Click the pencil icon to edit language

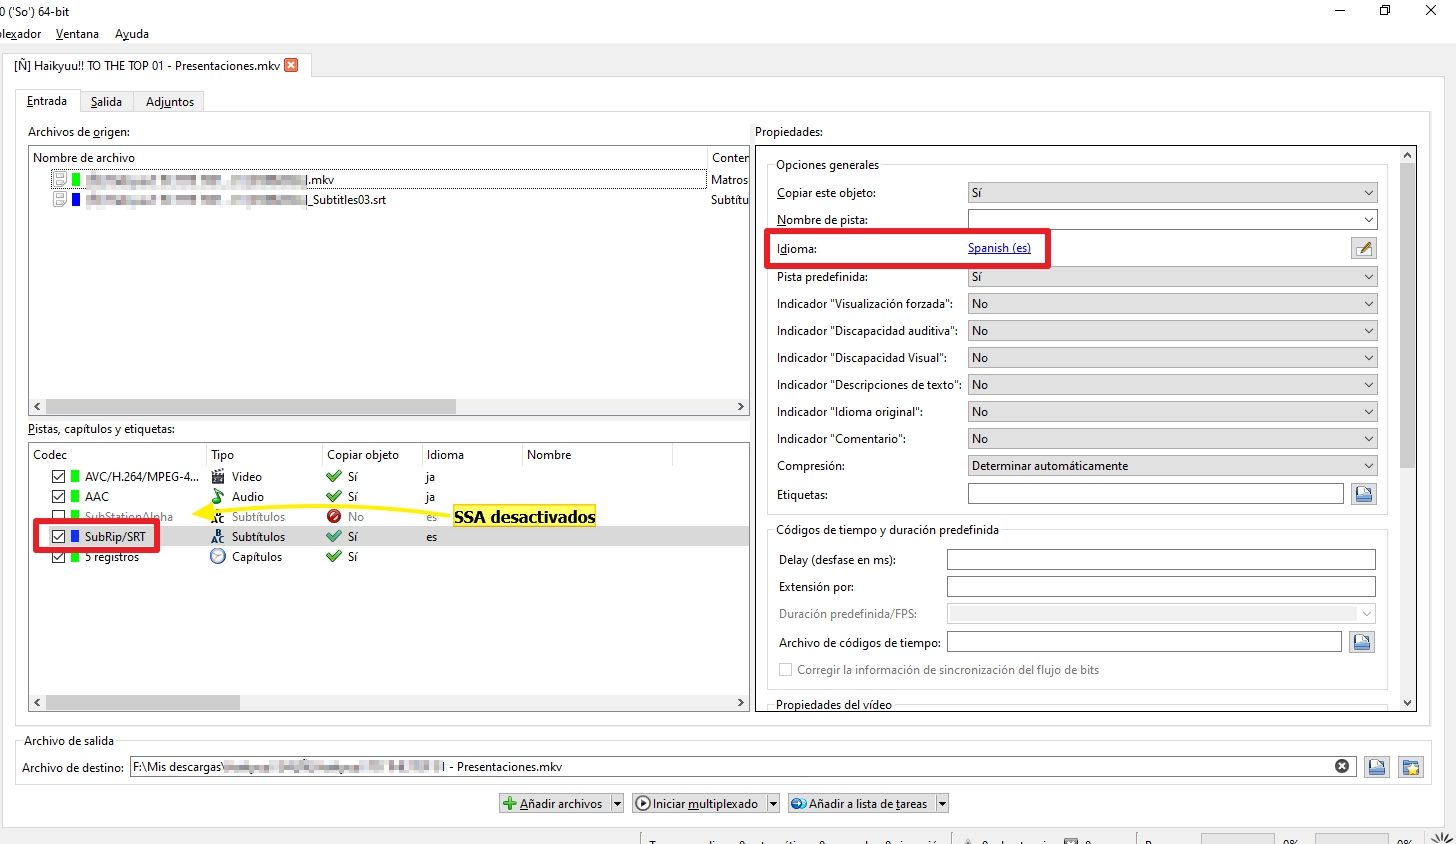(1363, 248)
